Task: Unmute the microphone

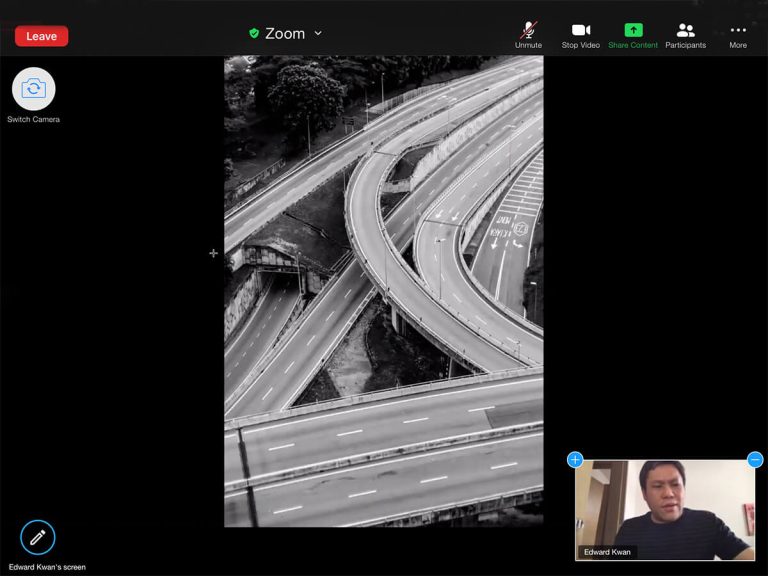Action: 528,30
